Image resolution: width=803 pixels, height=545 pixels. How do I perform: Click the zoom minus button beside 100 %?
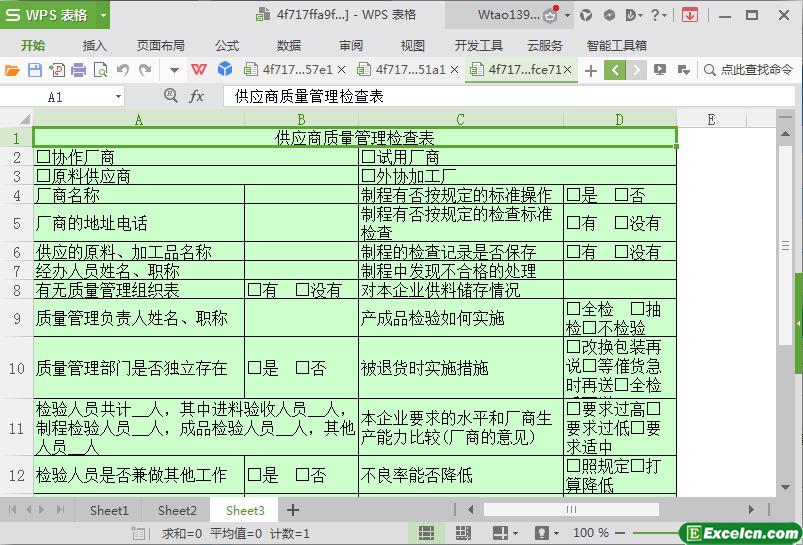620,533
